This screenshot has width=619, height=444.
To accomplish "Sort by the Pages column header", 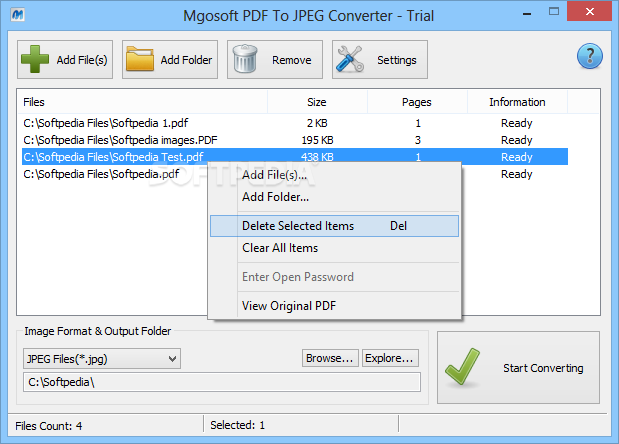I will pos(417,102).
